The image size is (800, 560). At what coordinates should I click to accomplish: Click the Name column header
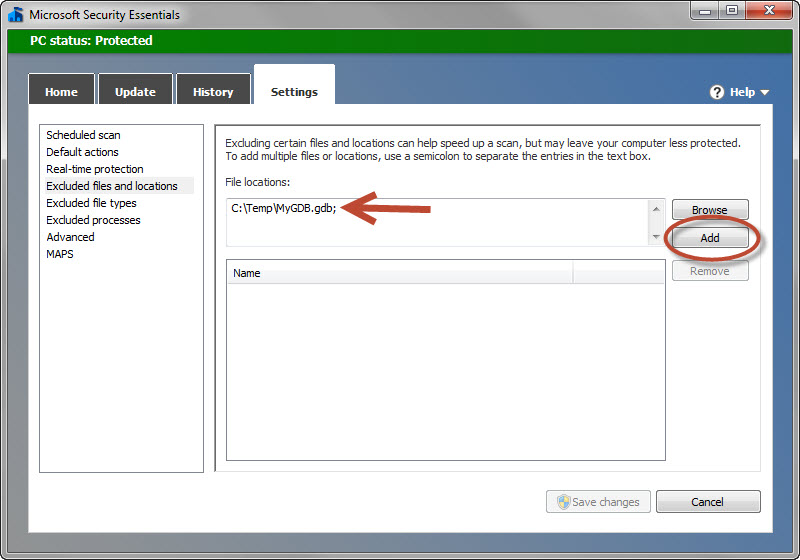pyautogui.click(x=400, y=273)
